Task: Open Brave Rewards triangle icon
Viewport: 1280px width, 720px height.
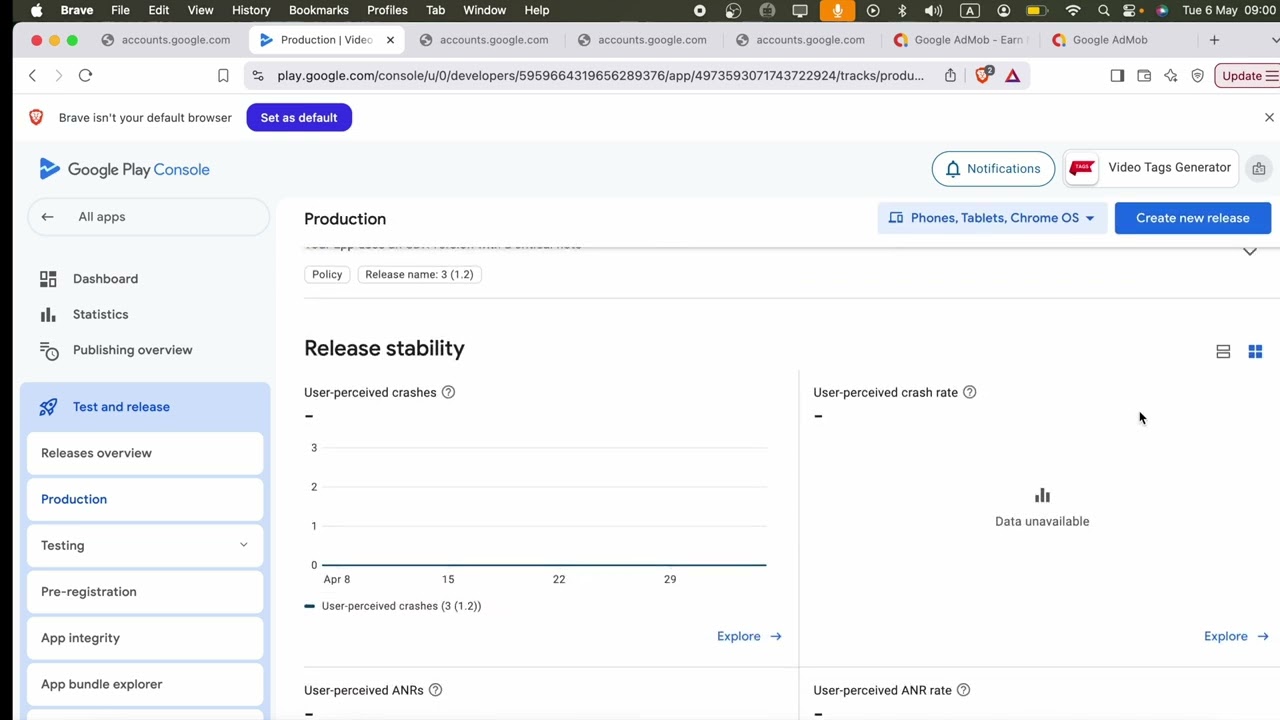Action: coord(1013,75)
